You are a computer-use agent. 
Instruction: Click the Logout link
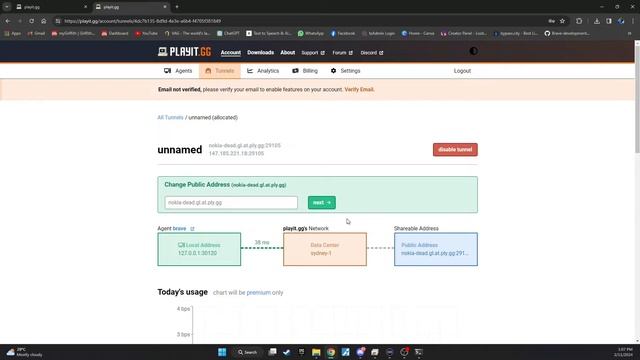click(462, 71)
